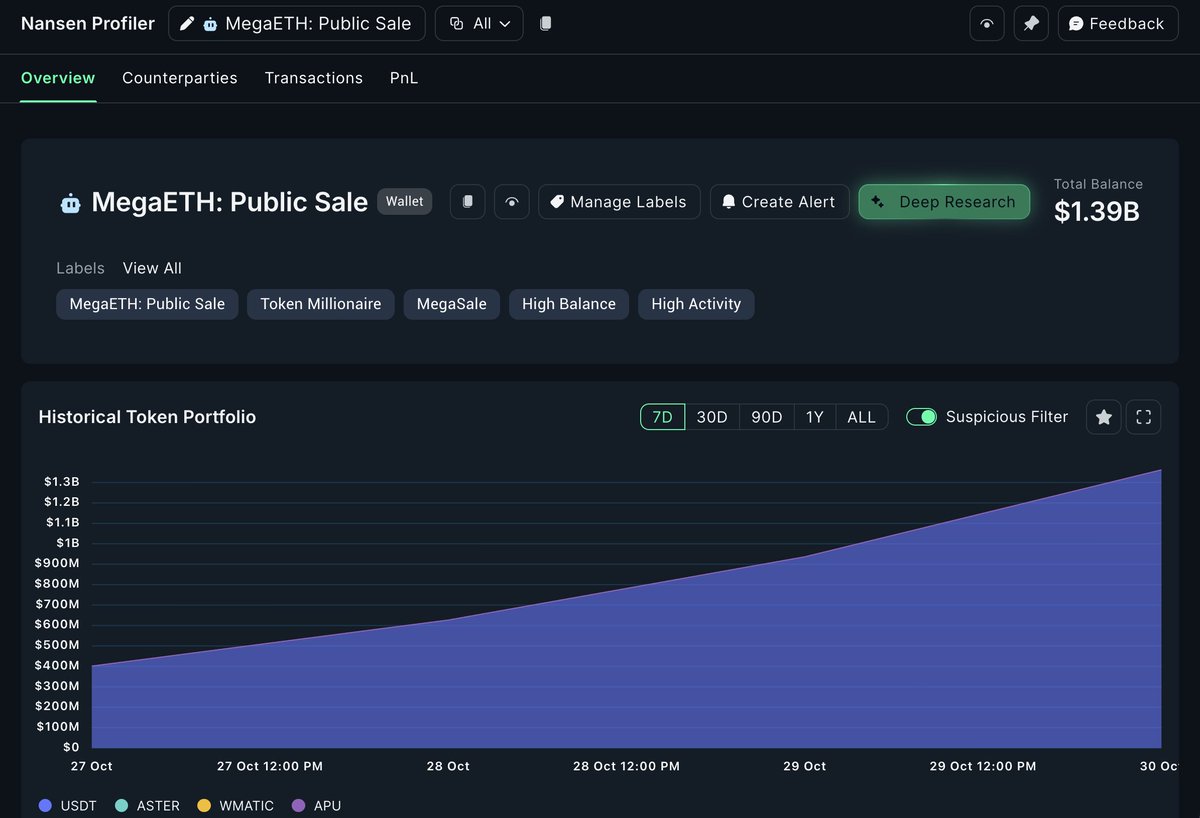
Task: Click the eye icon next to Create Alert
Action: coord(511,201)
